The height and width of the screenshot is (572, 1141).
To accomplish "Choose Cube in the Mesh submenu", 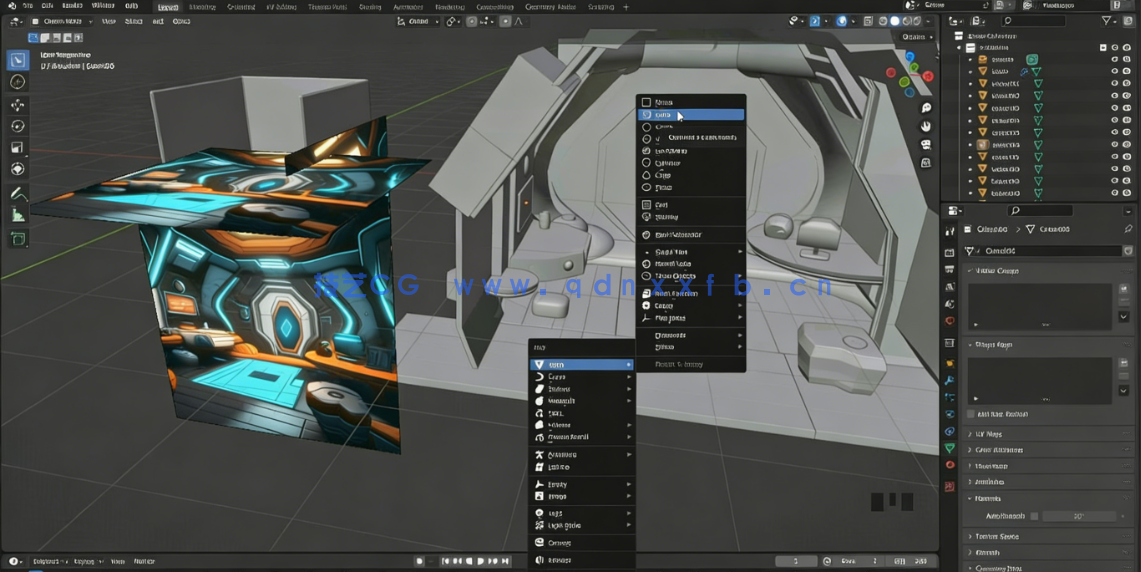I will [691, 115].
